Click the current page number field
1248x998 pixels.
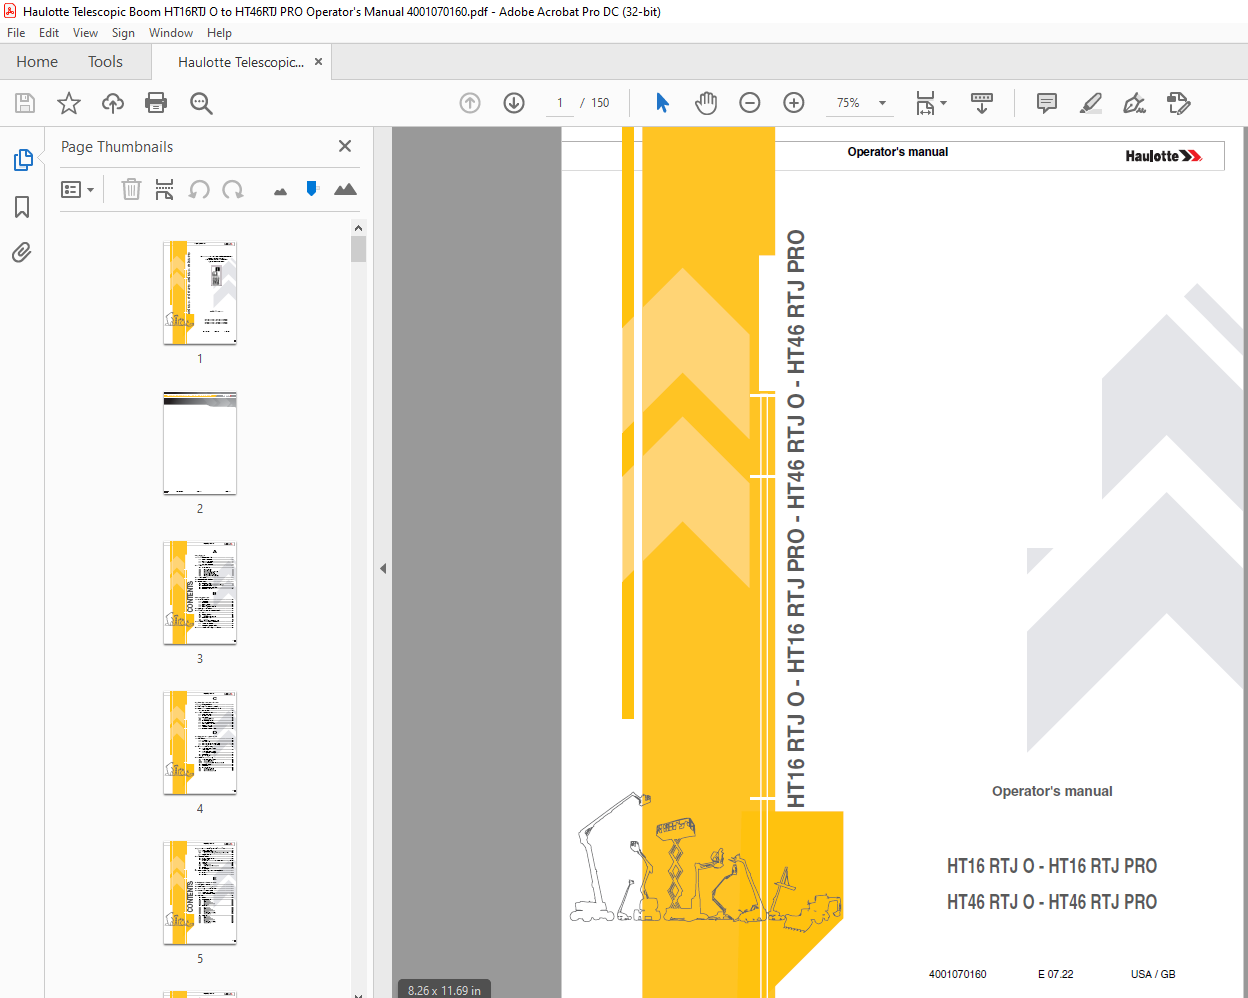[x=560, y=103]
